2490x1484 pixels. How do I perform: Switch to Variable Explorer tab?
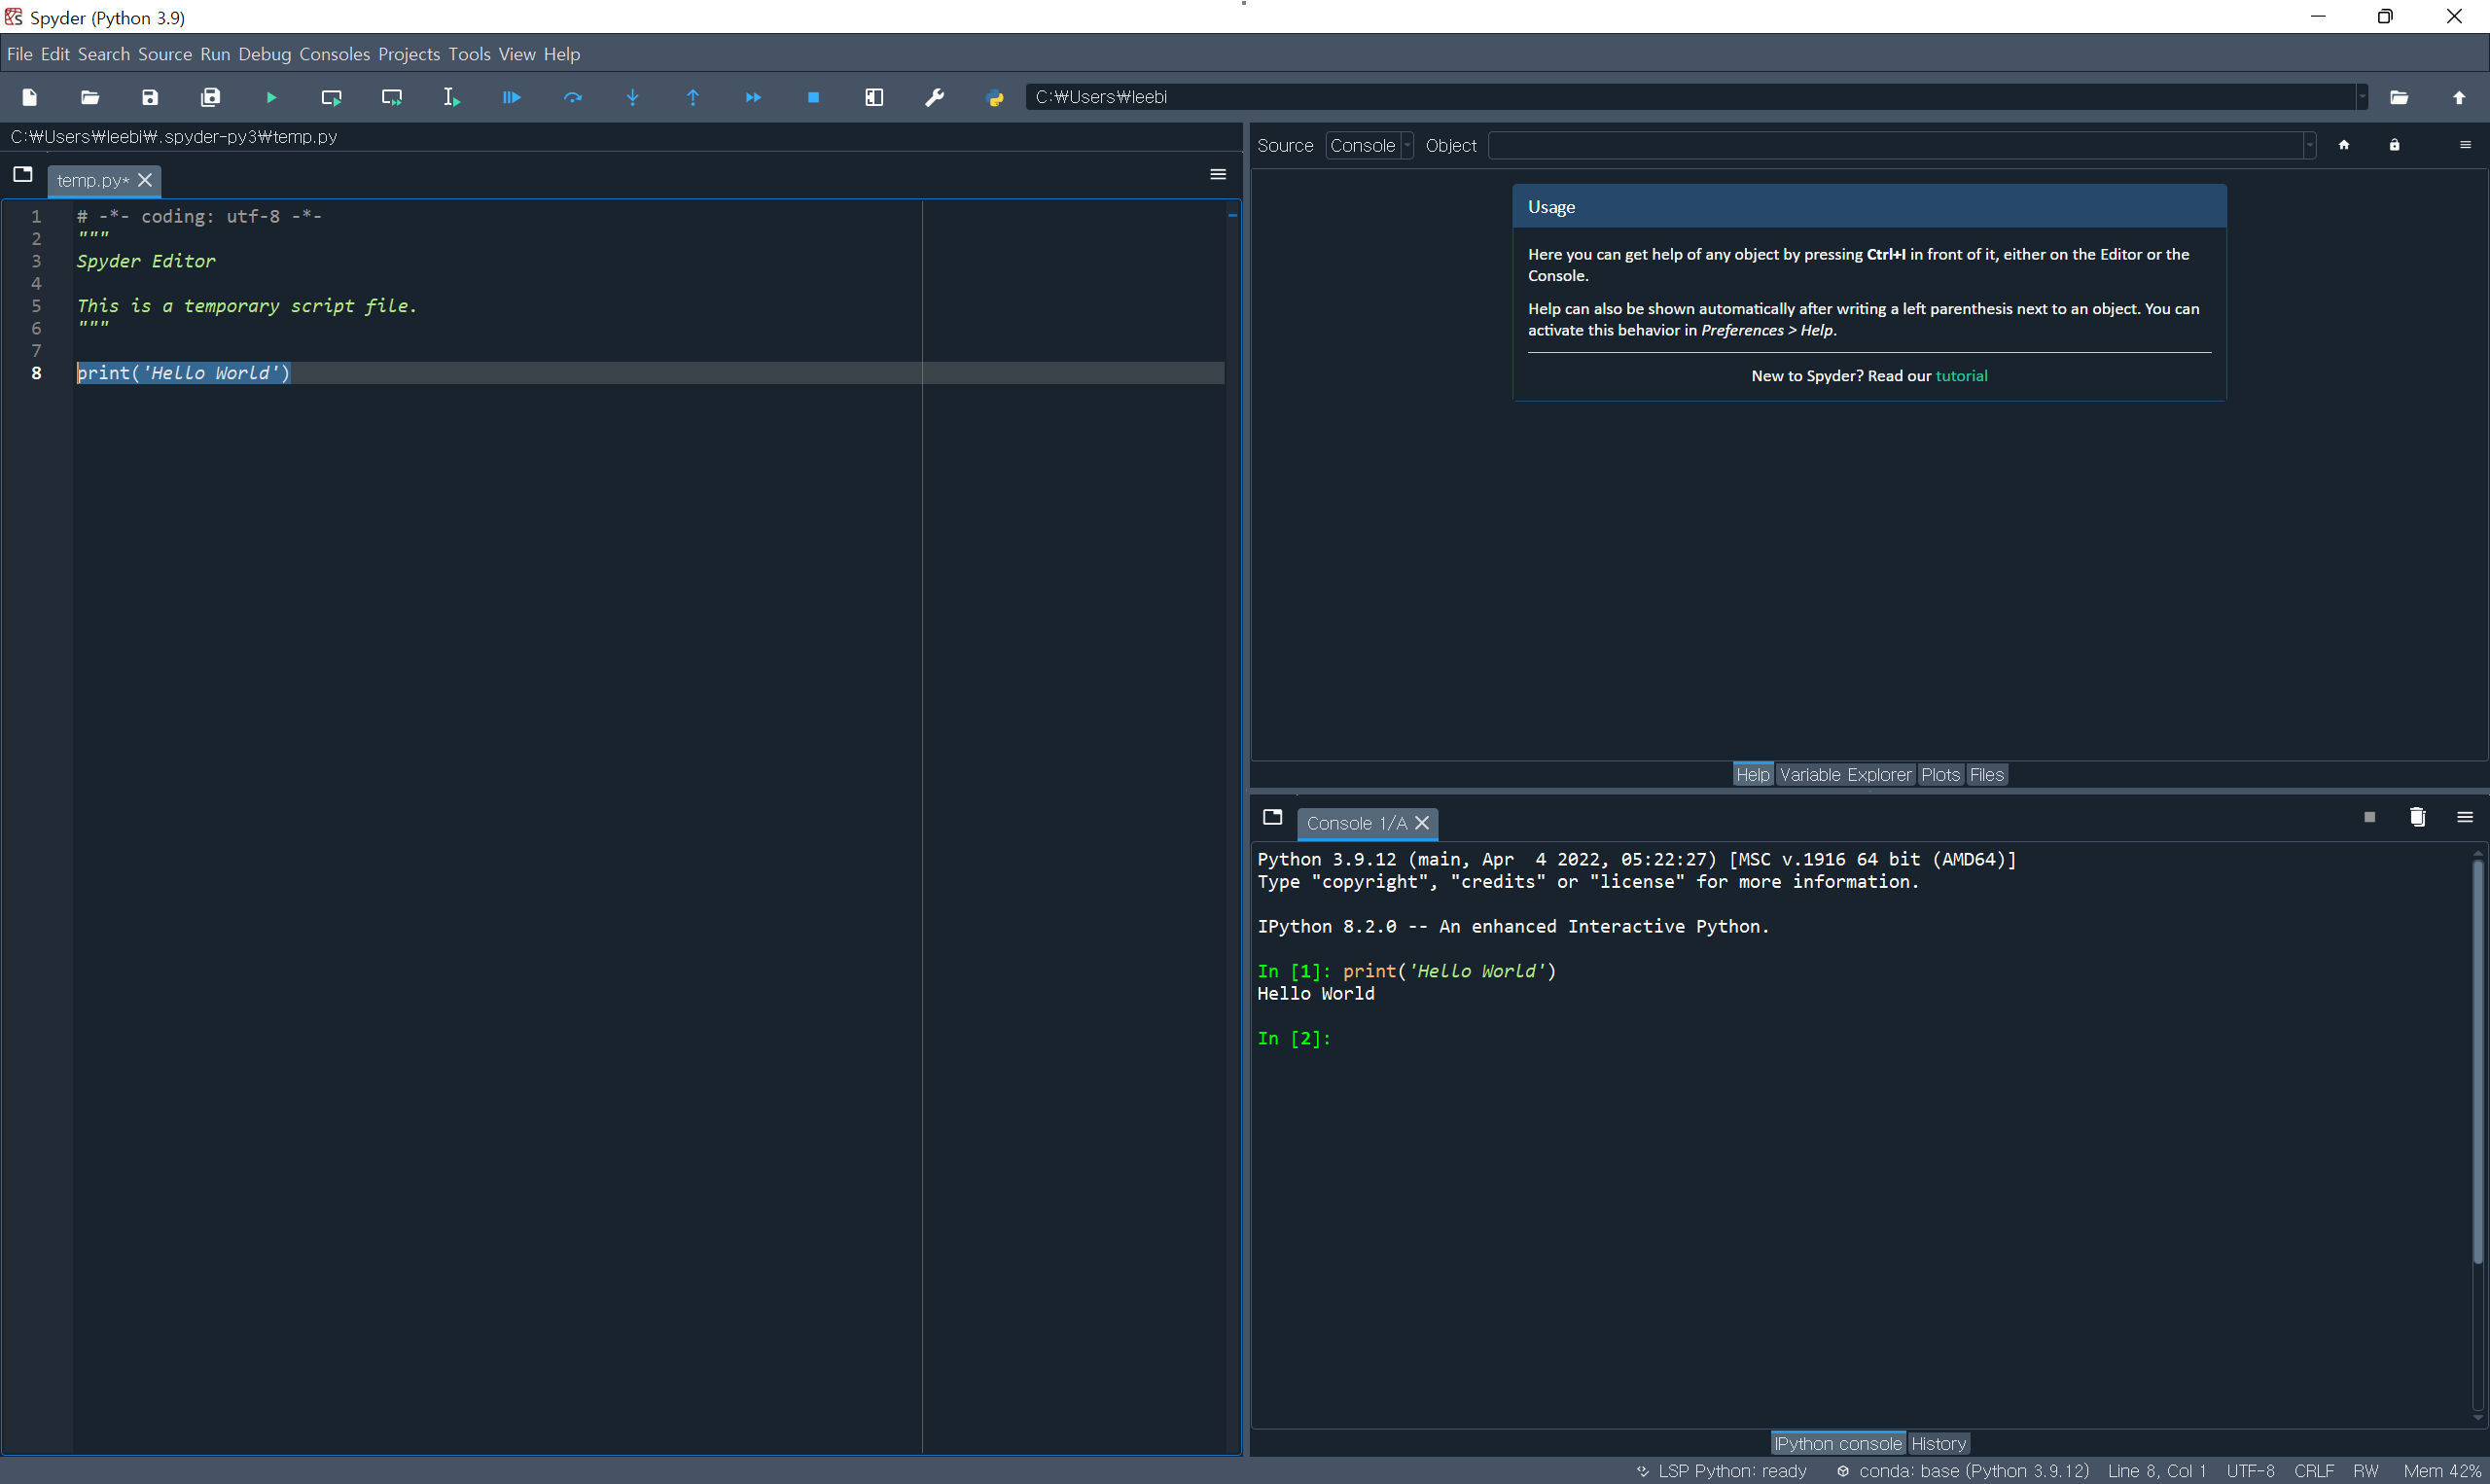(x=1845, y=775)
